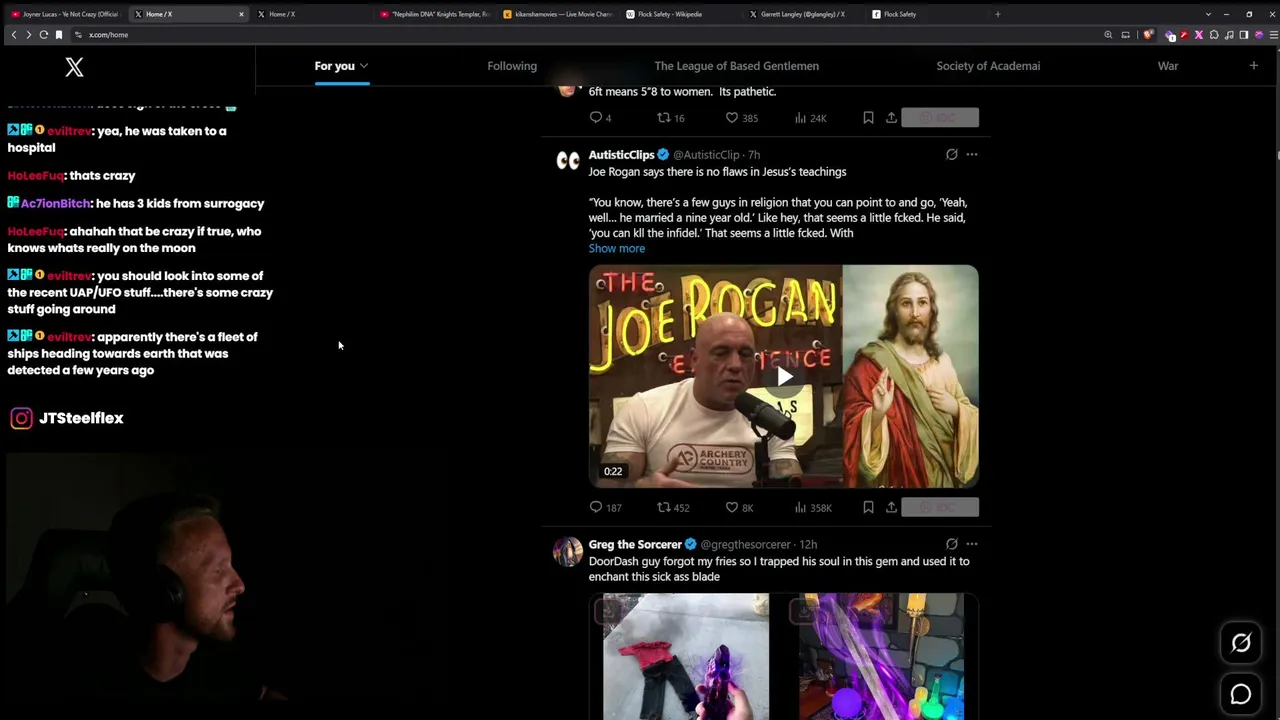The image size is (1280, 720).
Task: Close the active Home / X tab
Action: (241, 14)
